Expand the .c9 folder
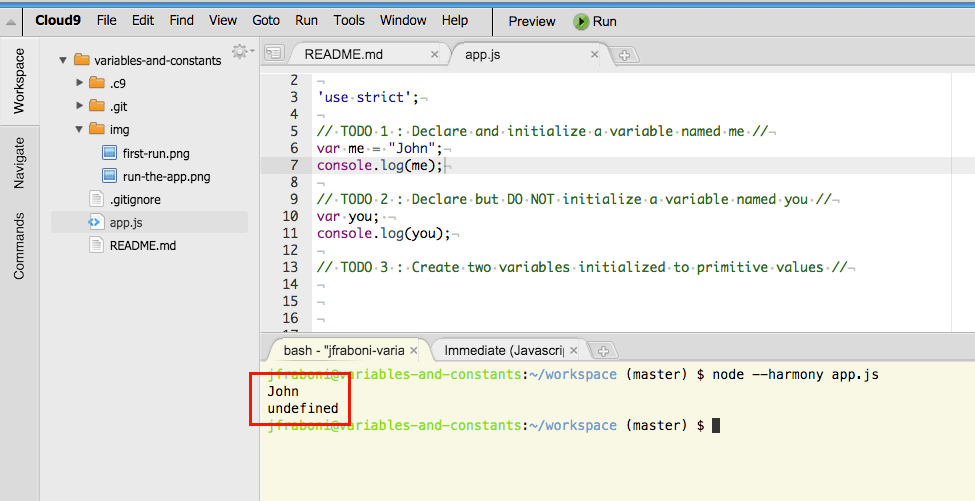Image resolution: width=975 pixels, height=501 pixels. pyautogui.click(x=79, y=83)
